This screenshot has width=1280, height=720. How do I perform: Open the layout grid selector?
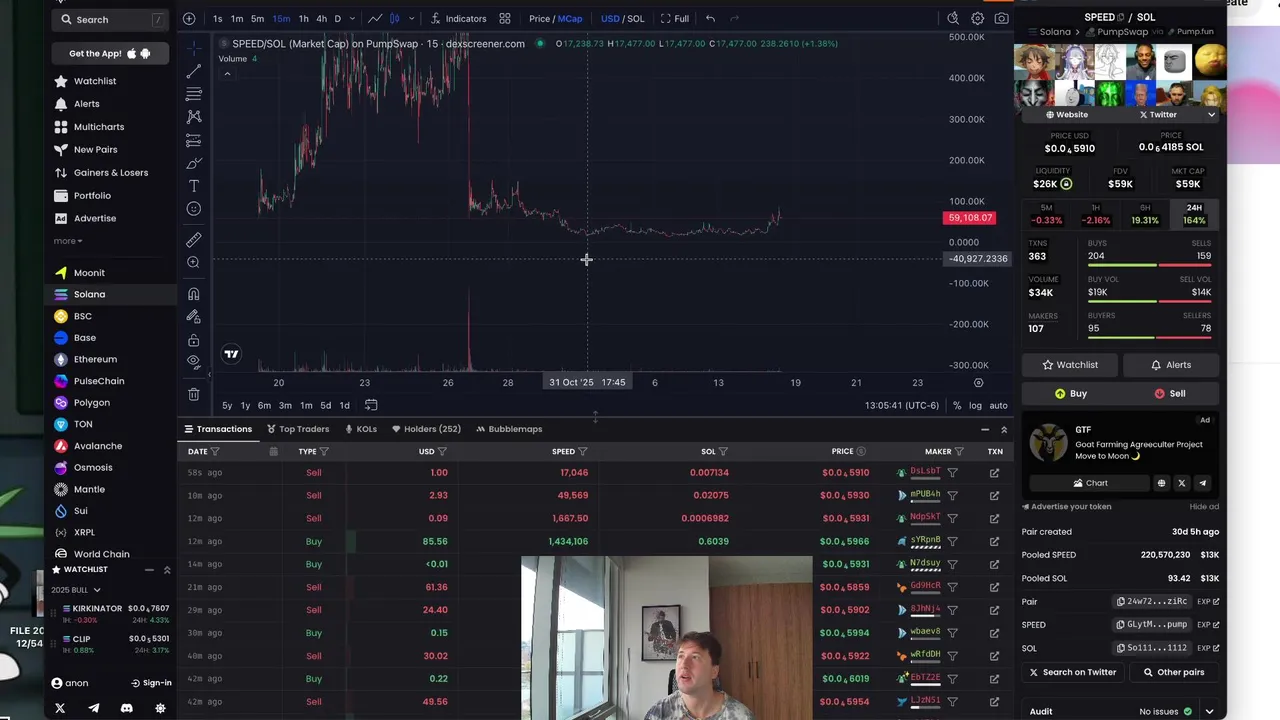pos(505,18)
